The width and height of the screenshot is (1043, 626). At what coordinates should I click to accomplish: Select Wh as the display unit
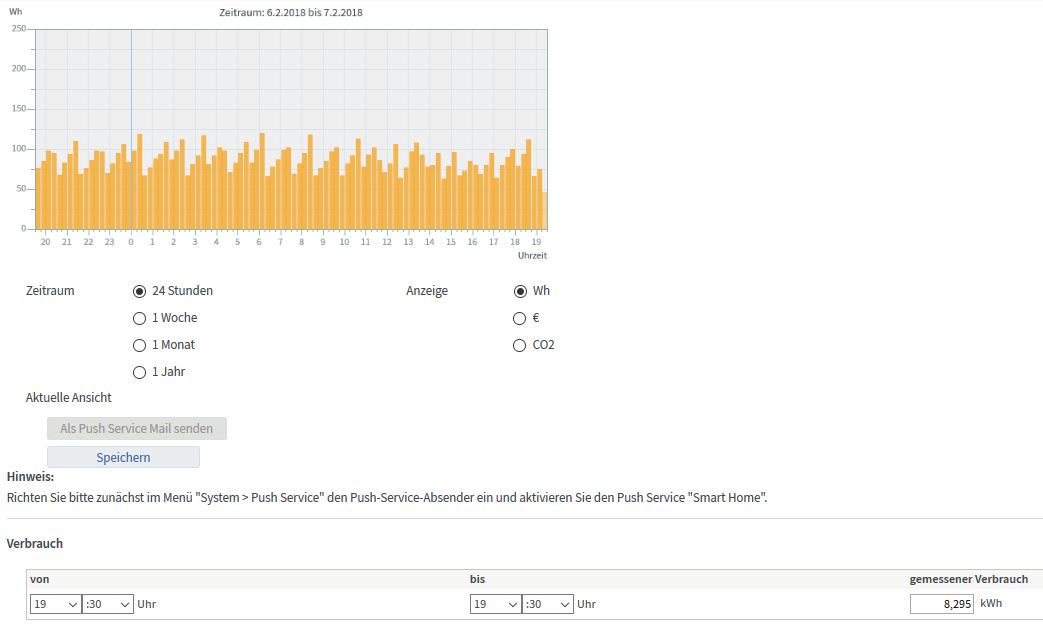pos(519,291)
